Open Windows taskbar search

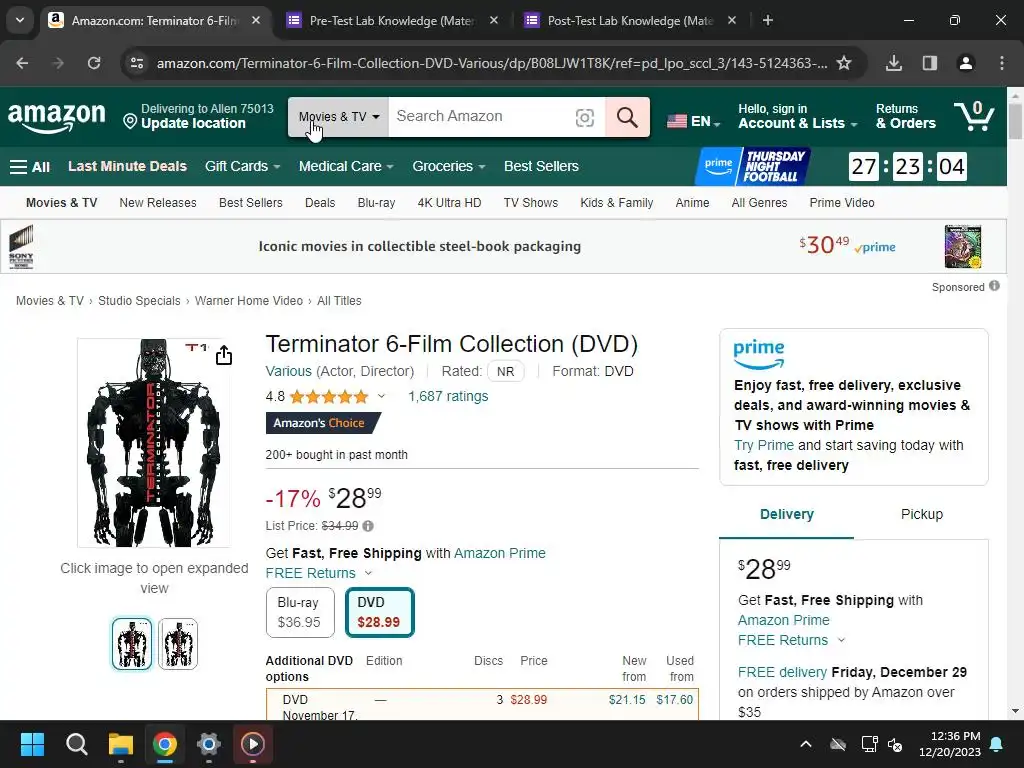(76, 744)
